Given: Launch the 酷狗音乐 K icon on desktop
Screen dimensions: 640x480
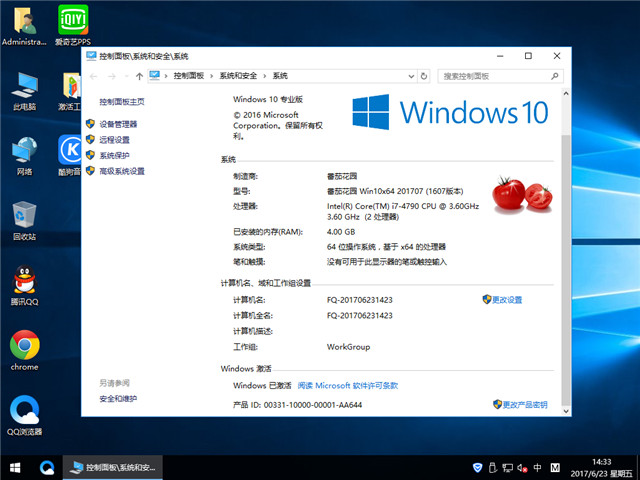Looking at the screenshot, I should pyautogui.click(x=71, y=155).
